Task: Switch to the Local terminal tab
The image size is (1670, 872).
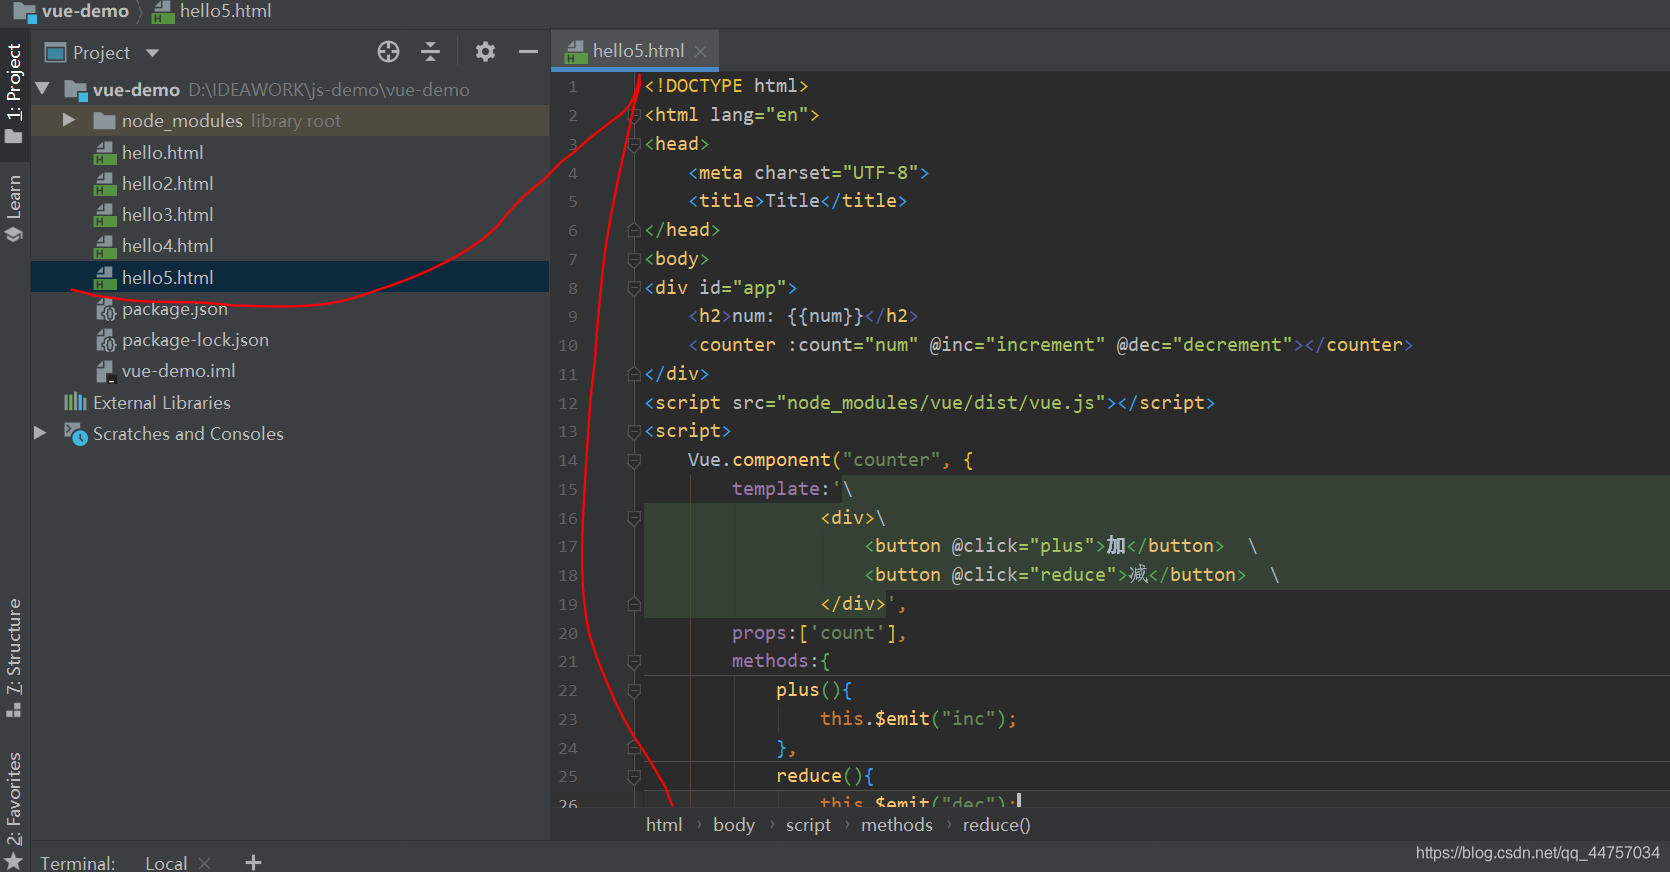Action: 166,862
